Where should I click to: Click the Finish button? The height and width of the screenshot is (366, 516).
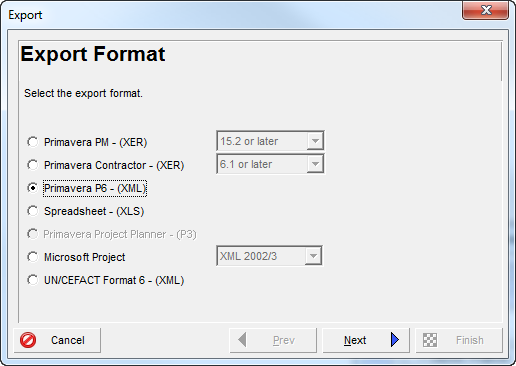(x=459, y=340)
